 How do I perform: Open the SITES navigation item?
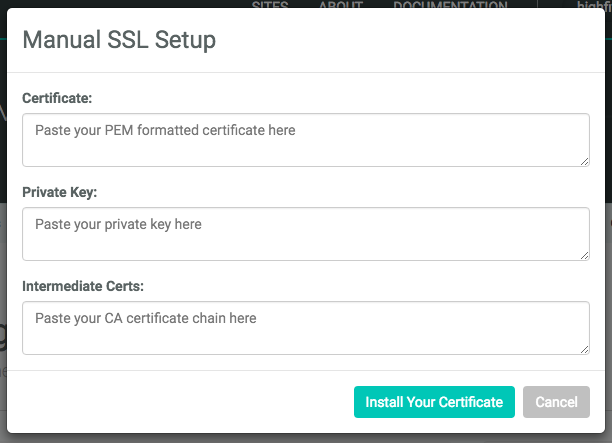pos(270,6)
